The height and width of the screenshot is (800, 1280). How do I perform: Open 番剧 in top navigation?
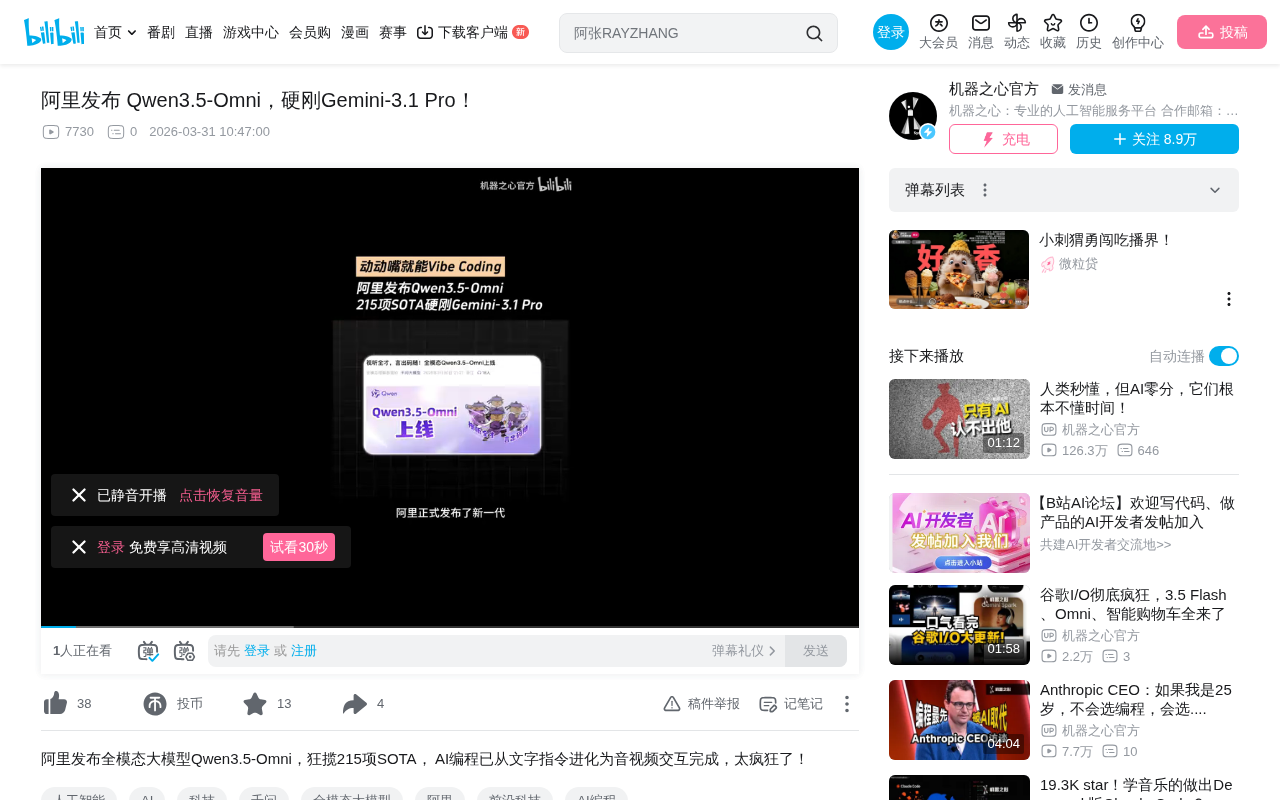[161, 32]
